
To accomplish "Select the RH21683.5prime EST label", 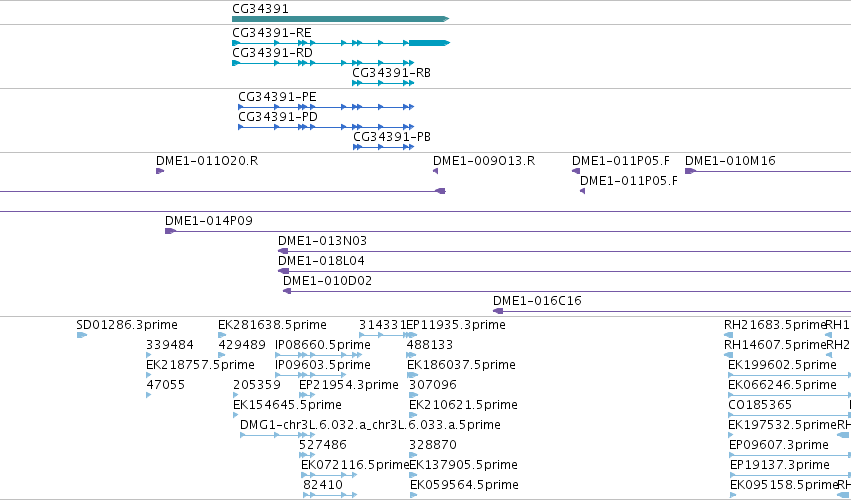I will tap(775, 325).
